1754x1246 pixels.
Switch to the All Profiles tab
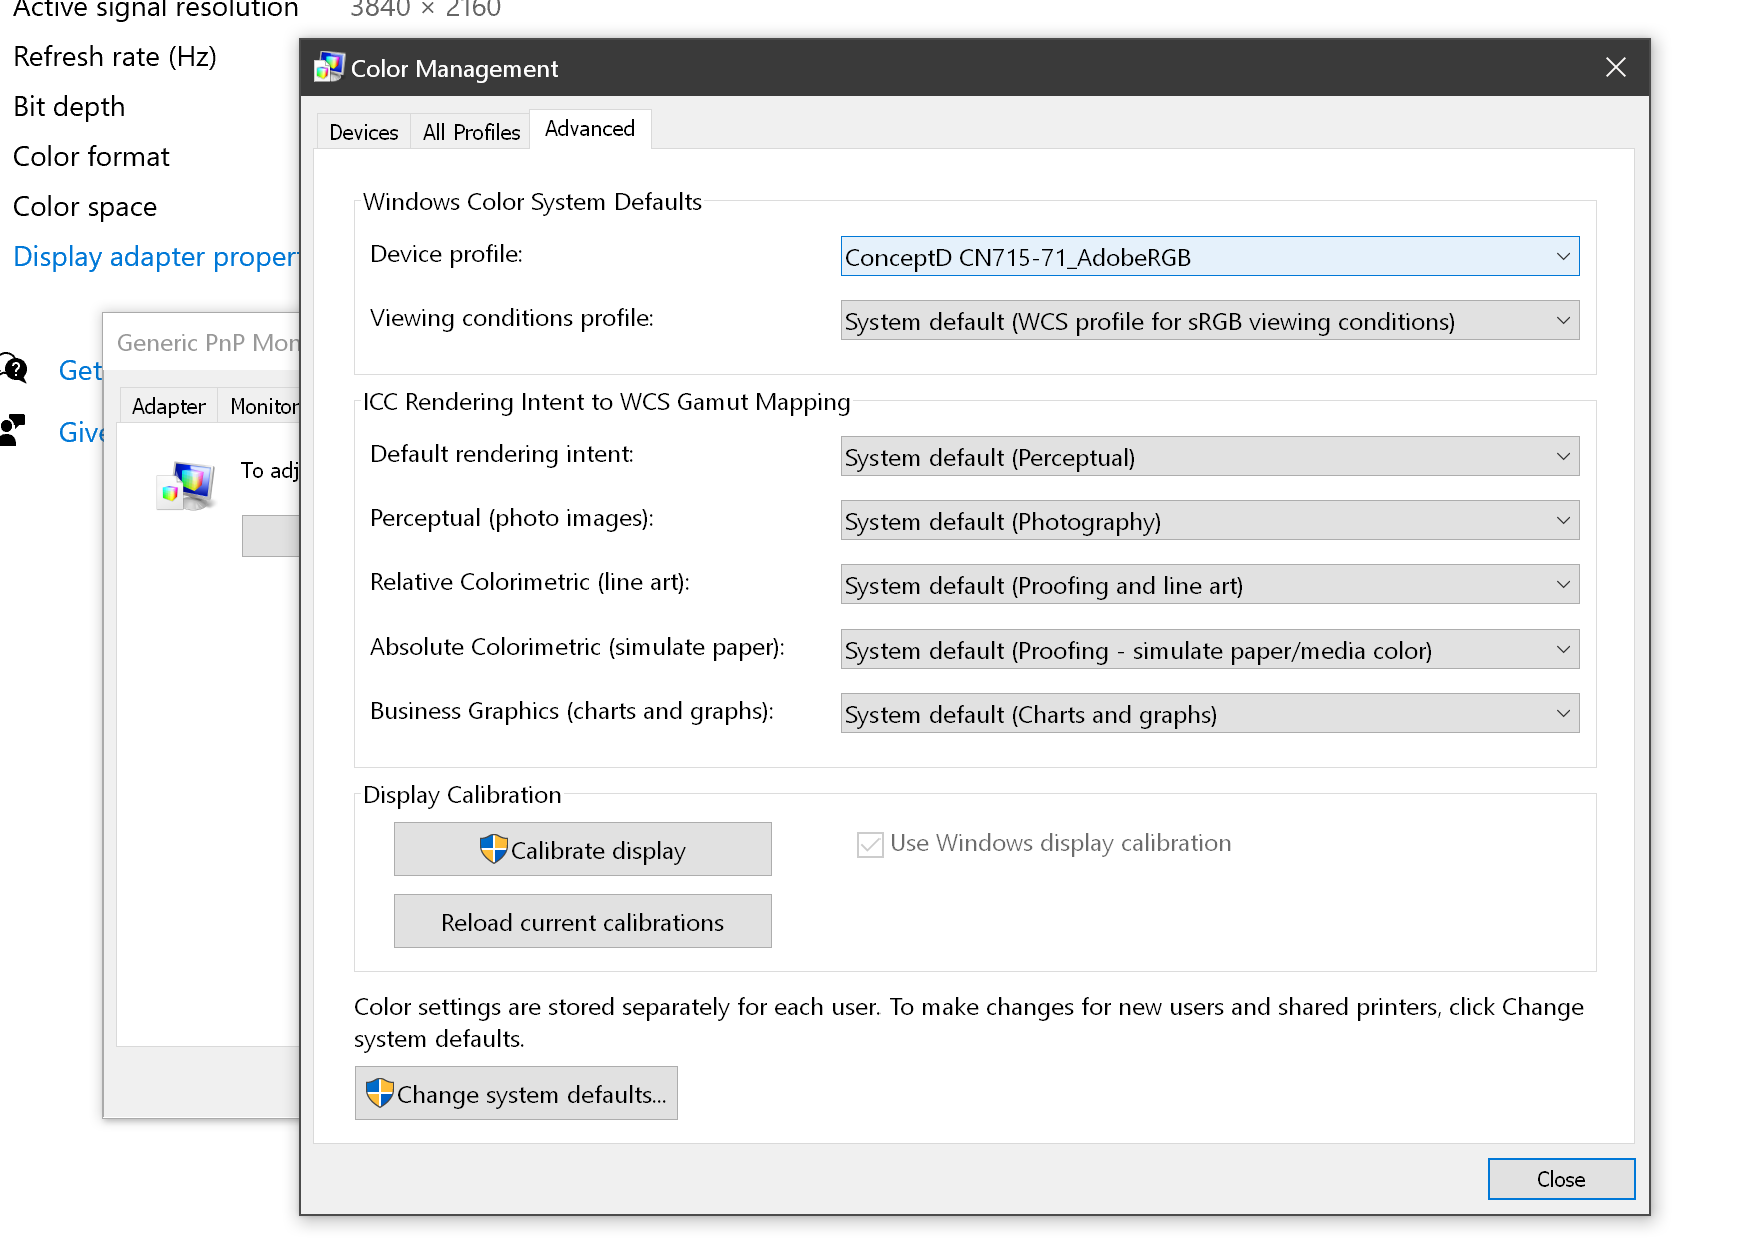[471, 132]
